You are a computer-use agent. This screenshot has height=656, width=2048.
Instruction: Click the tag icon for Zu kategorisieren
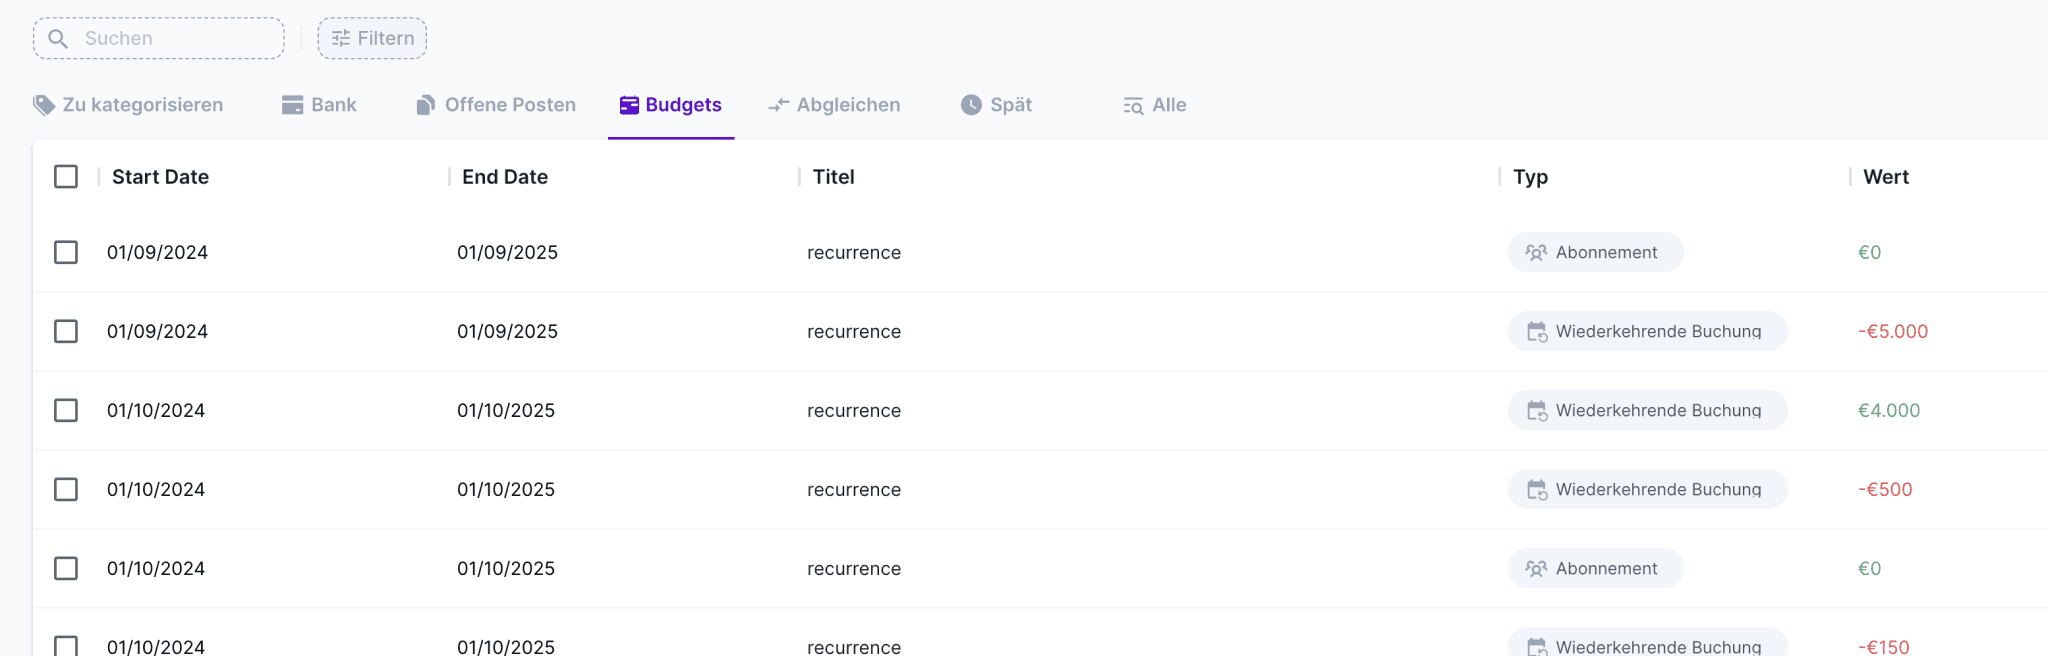pyautogui.click(x=44, y=105)
